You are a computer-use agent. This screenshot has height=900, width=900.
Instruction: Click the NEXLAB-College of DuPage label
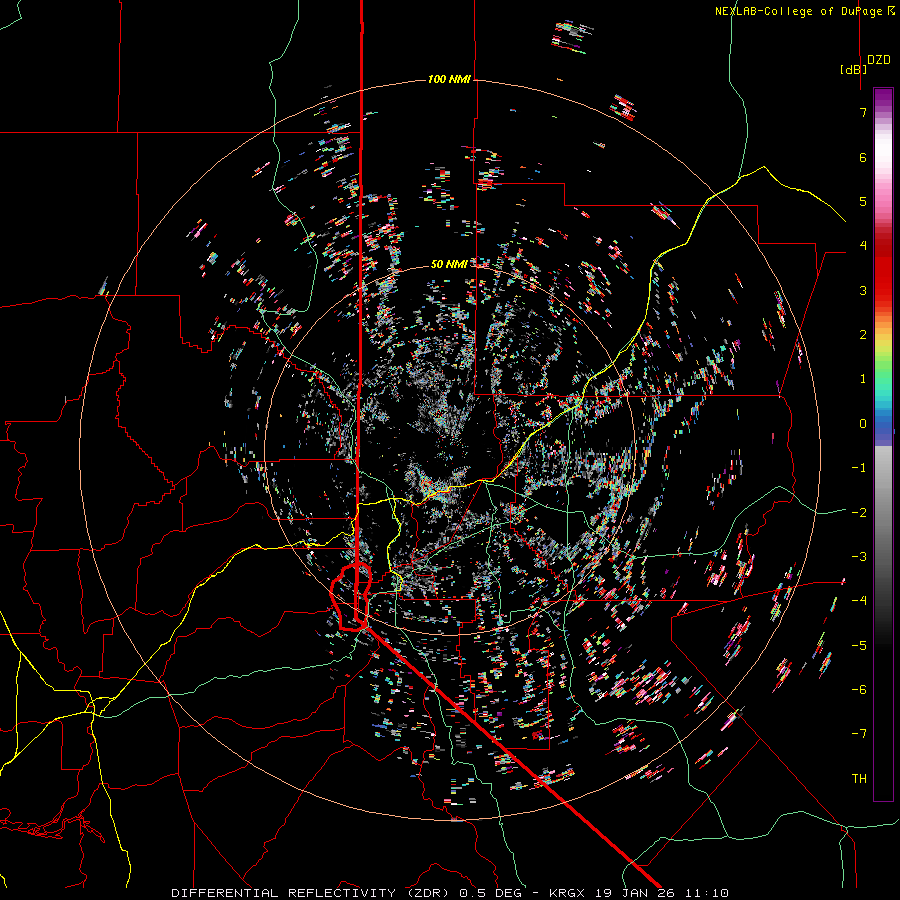point(804,11)
